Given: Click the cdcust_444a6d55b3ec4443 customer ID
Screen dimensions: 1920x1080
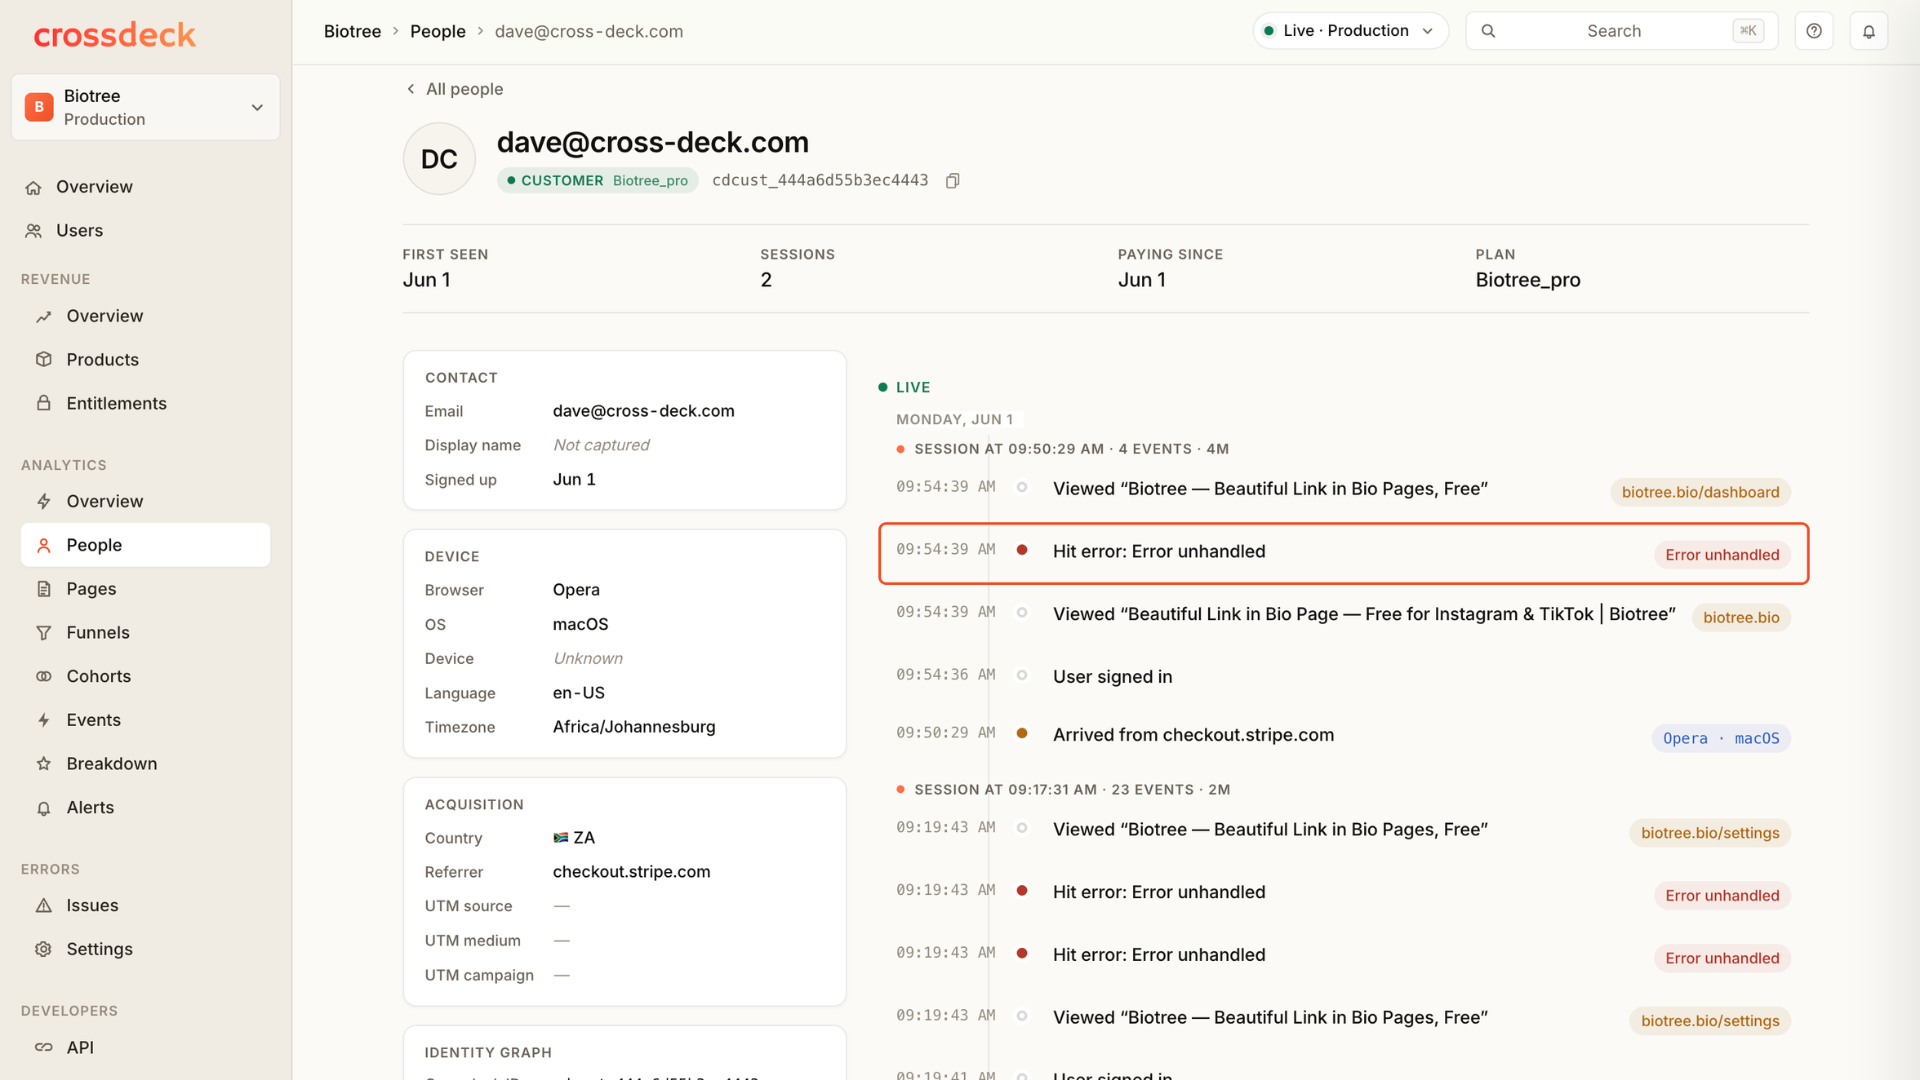Looking at the screenshot, I should click(x=820, y=181).
